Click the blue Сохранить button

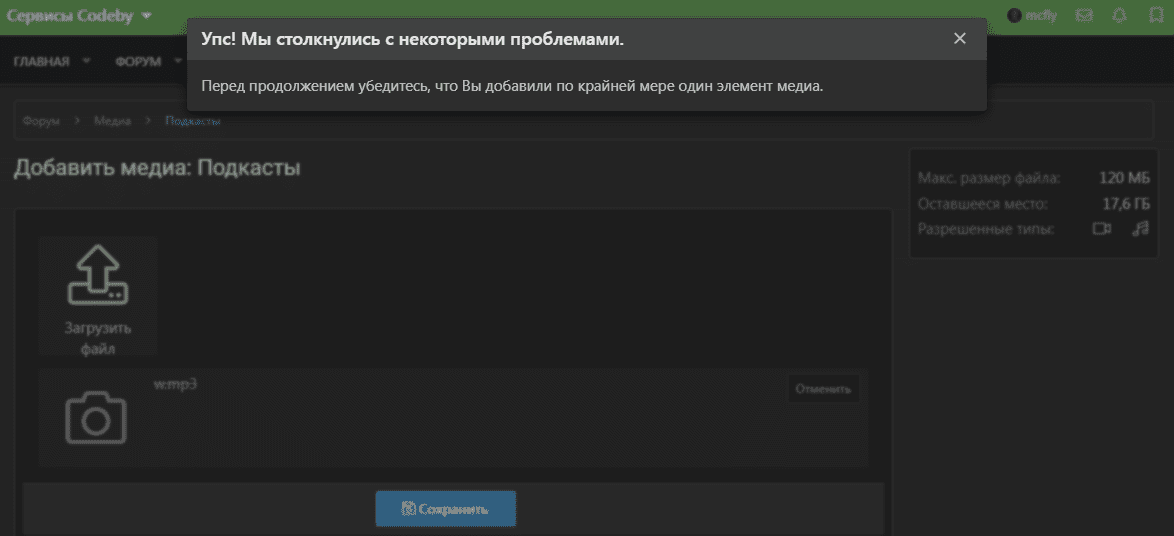pos(445,509)
